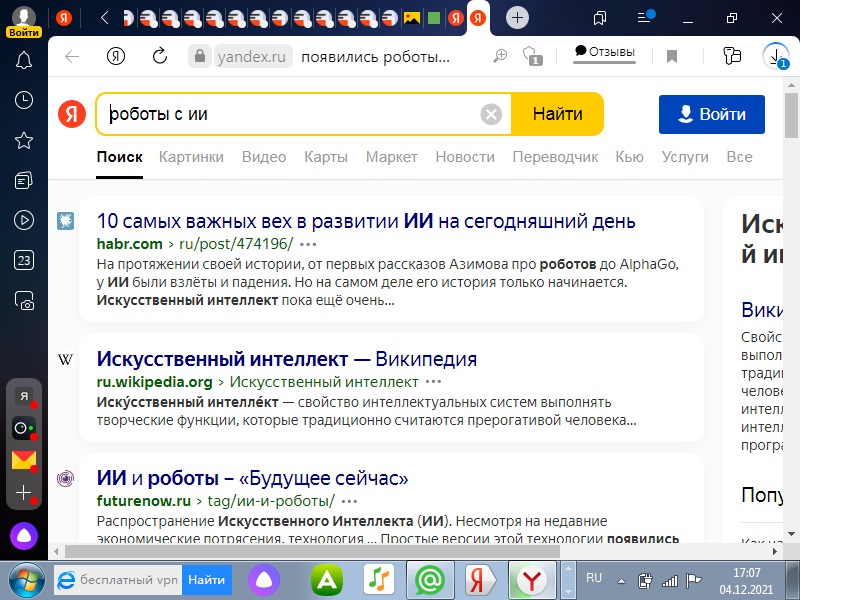Reload the current page

click(160, 56)
